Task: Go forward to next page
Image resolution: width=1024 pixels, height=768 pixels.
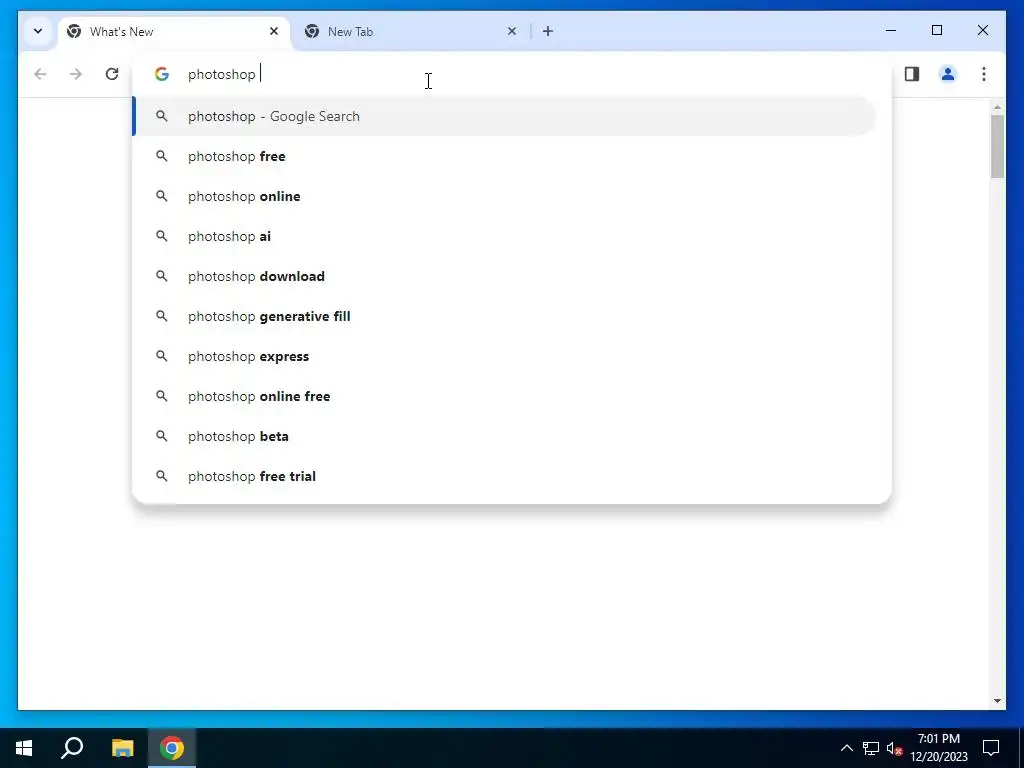Action: [x=76, y=74]
